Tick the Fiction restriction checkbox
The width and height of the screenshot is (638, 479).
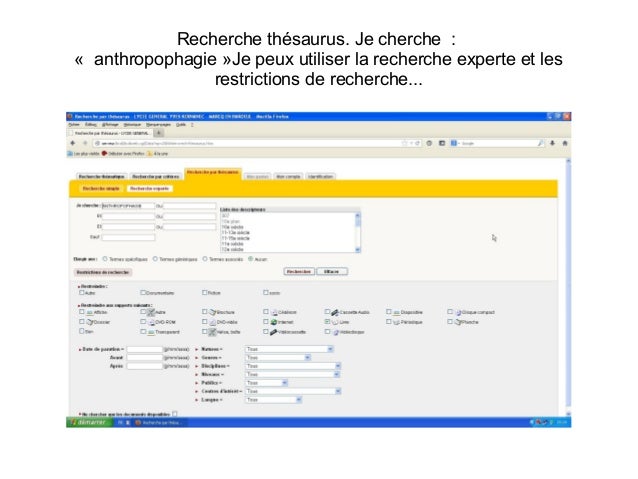[x=205, y=293]
